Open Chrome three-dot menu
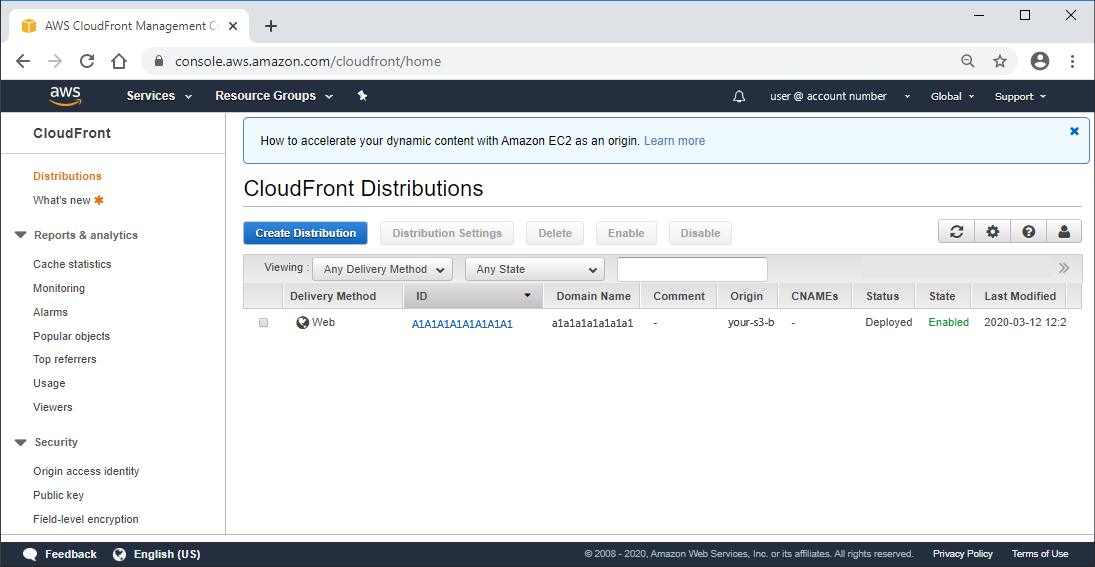 tap(1073, 61)
